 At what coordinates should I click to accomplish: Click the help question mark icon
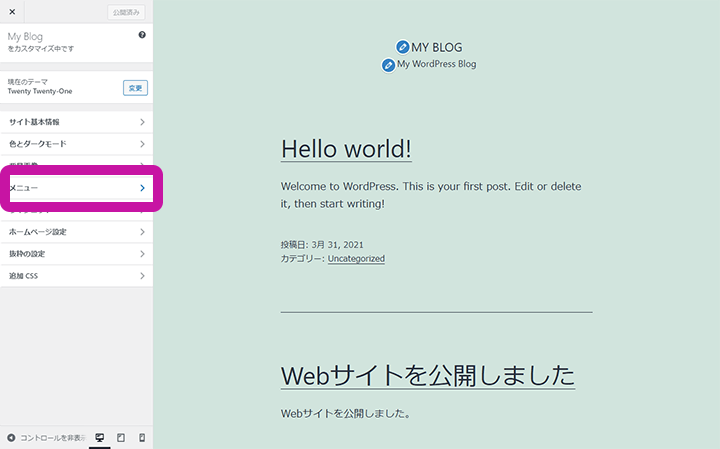[142, 35]
